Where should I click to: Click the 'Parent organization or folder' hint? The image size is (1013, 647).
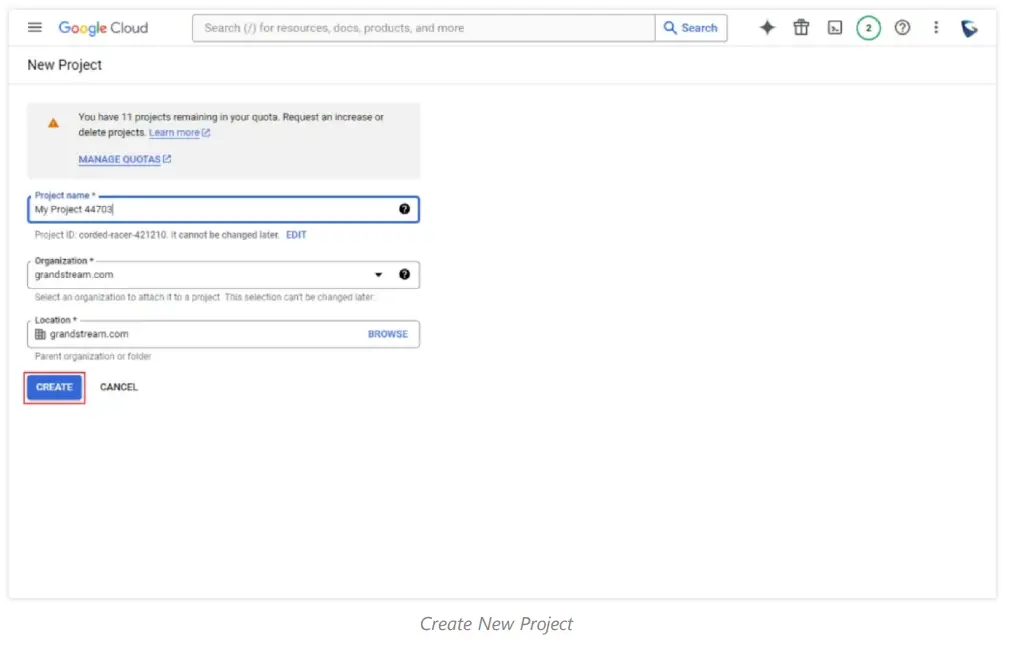pyautogui.click(x=93, y=357)
